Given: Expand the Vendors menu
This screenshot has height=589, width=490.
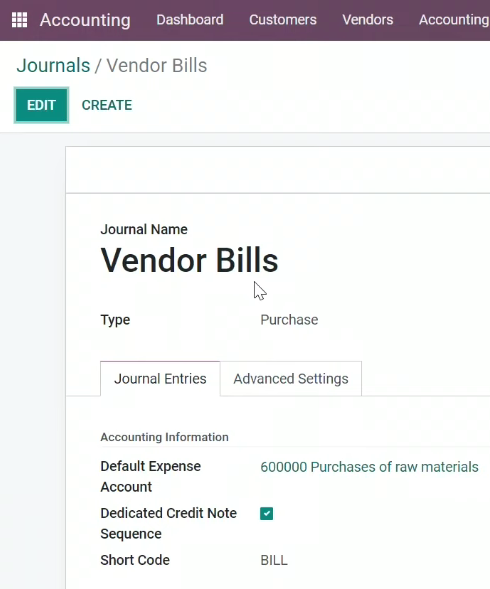Looking at the screenshot, I should 368,20.
